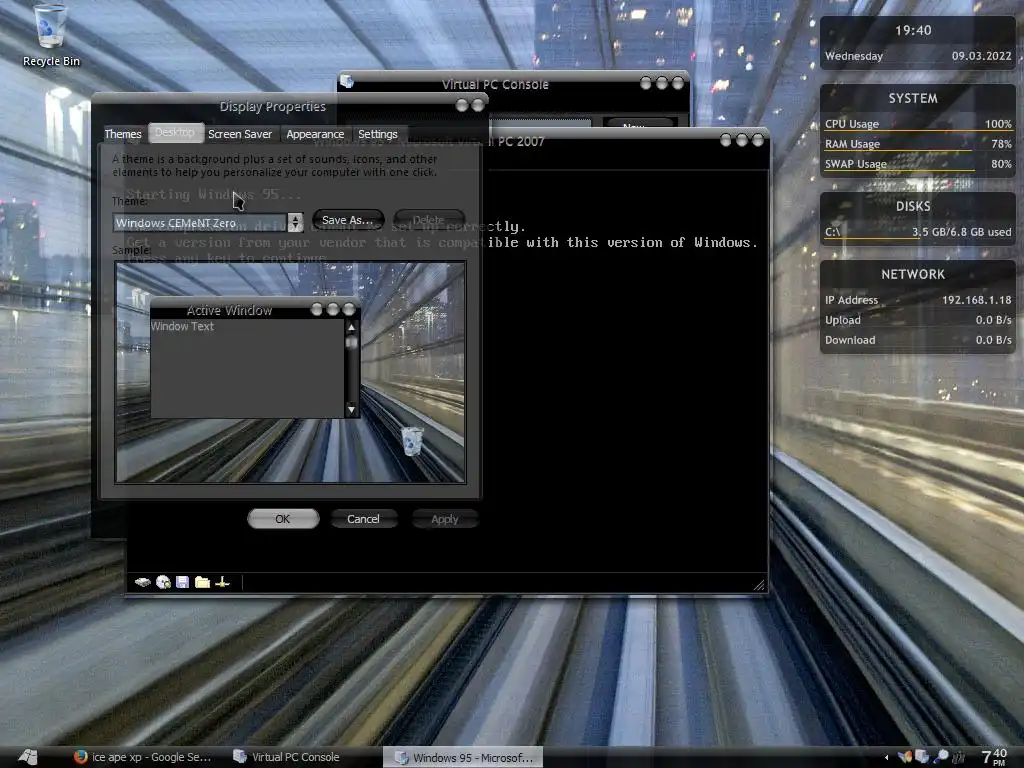Click the 19:40 clock widget time
Image resolution: width=1024 pixels, height=768 pixels.
[x=913, y=30]
